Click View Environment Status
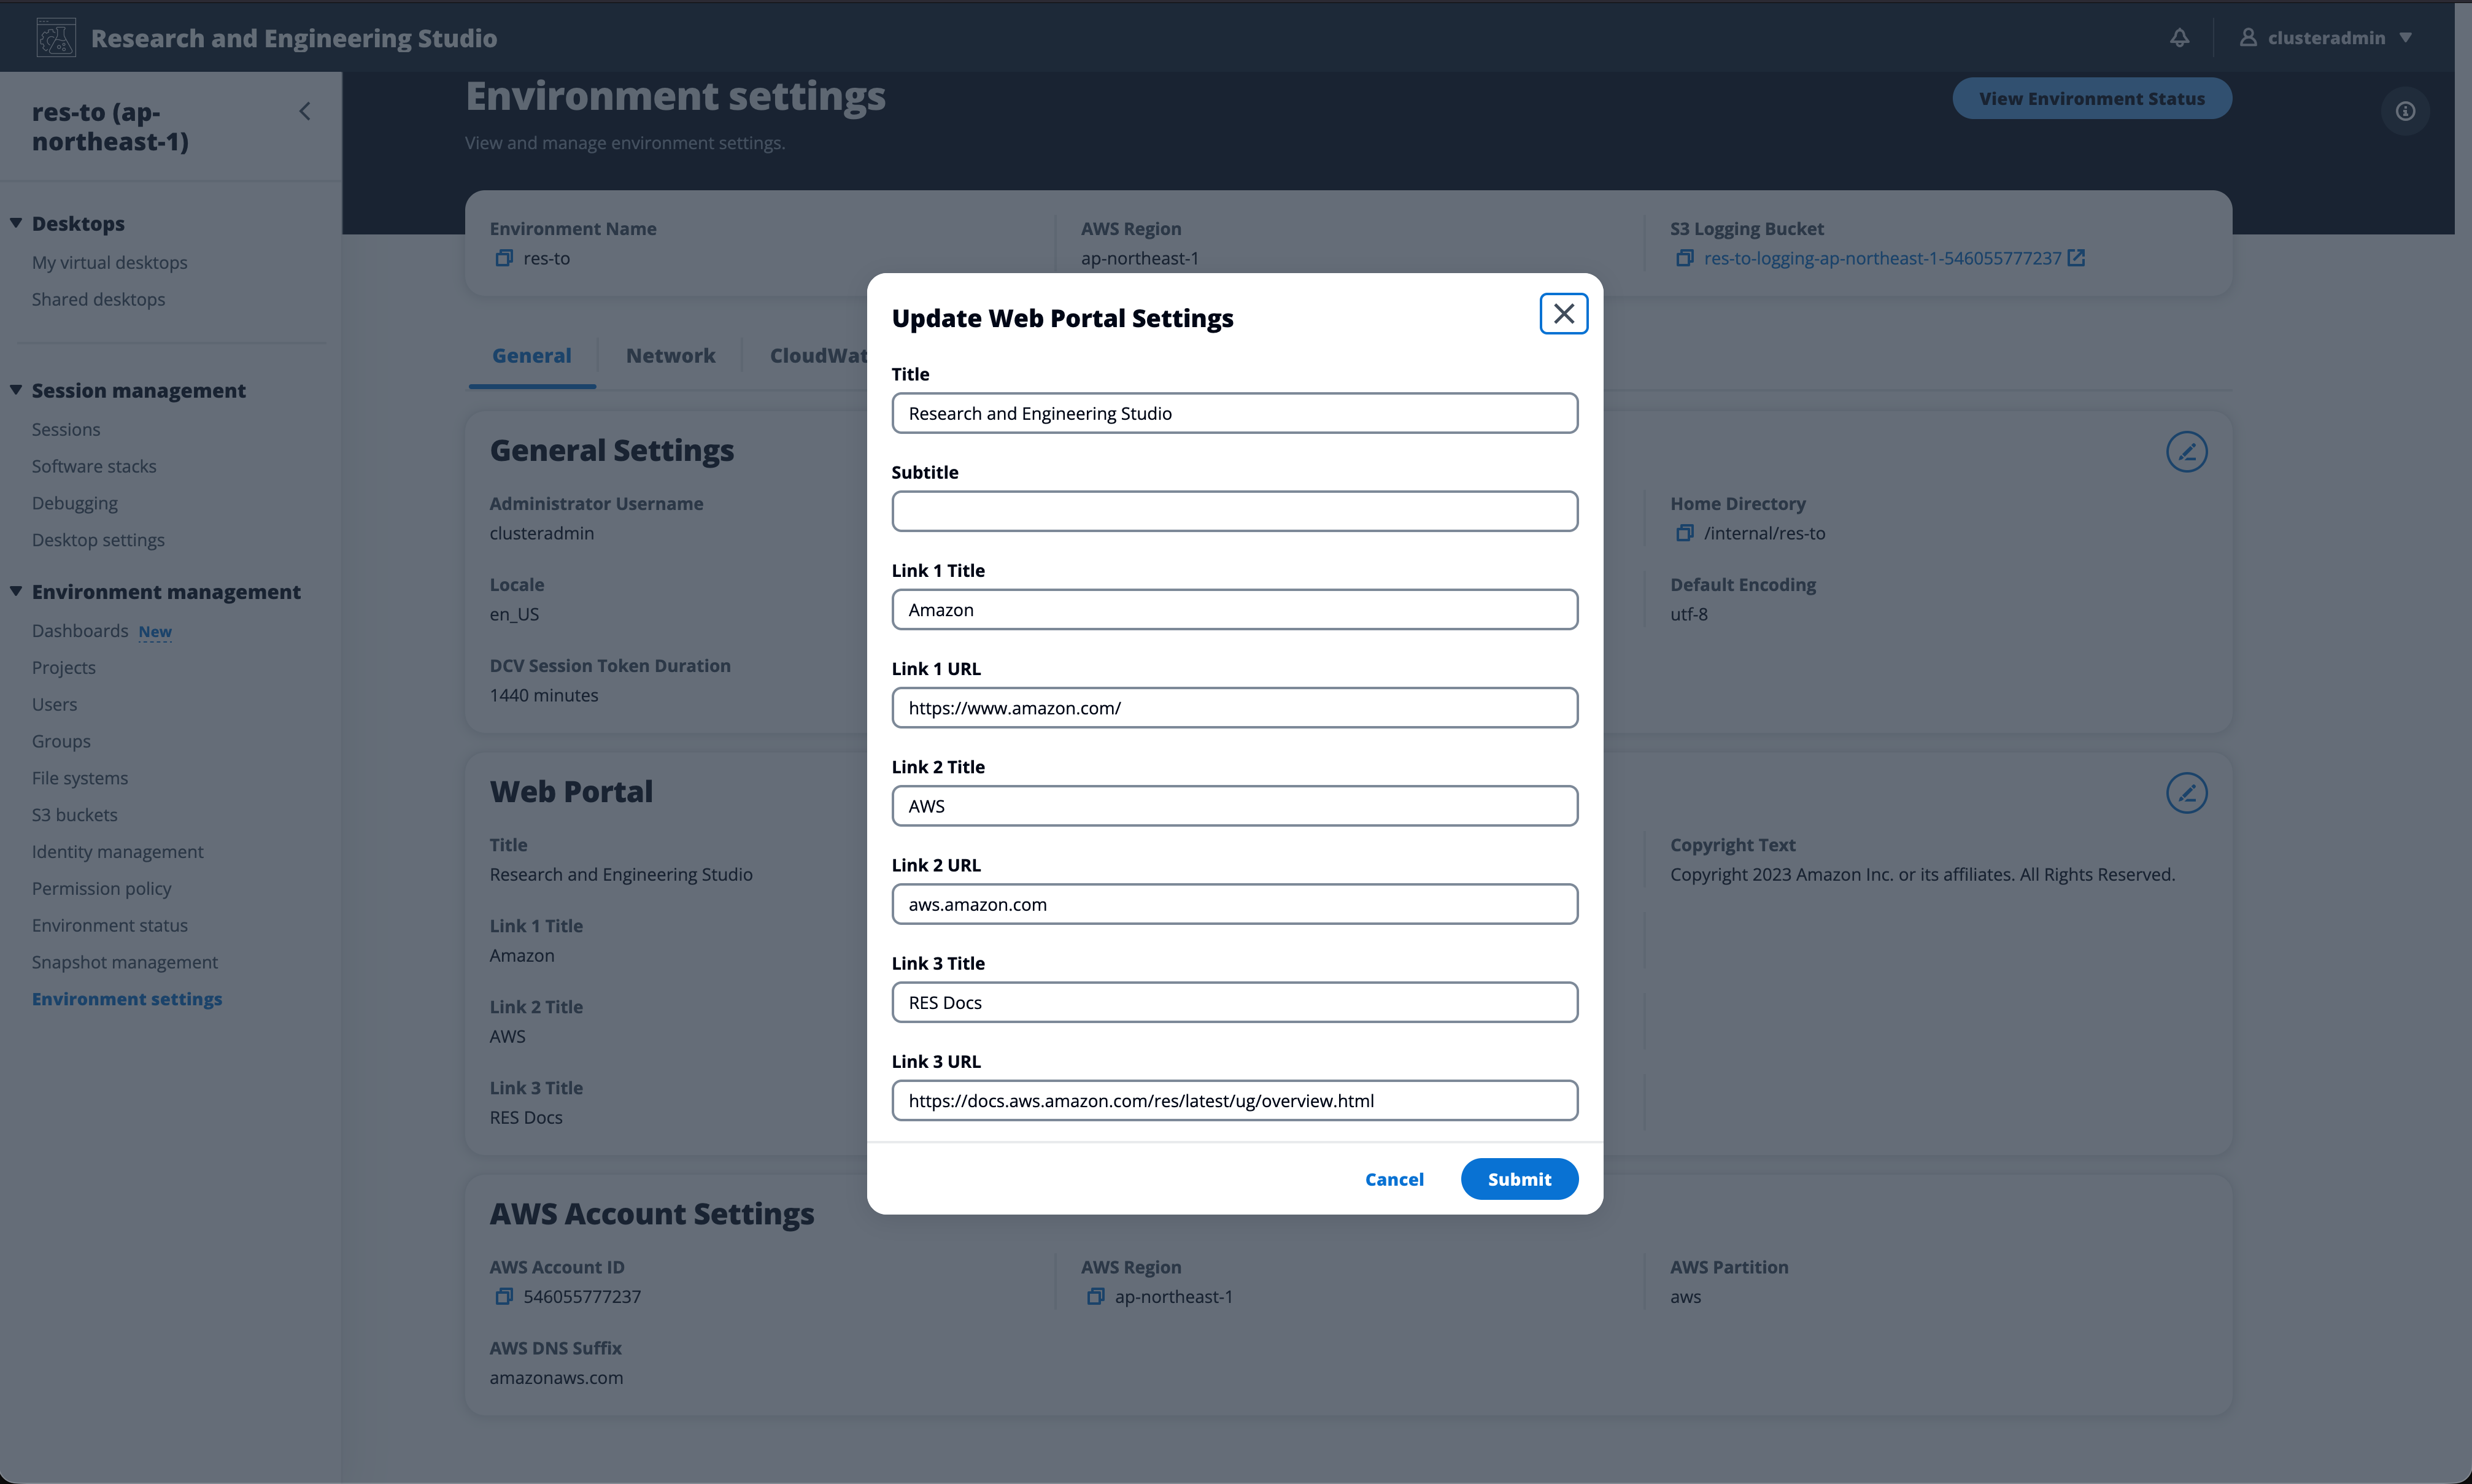 coord(2092,98)
